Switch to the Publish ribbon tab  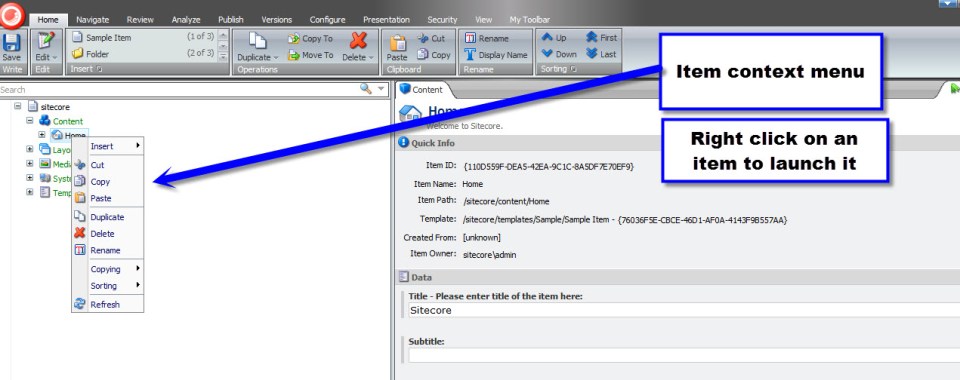coord(230,20)
